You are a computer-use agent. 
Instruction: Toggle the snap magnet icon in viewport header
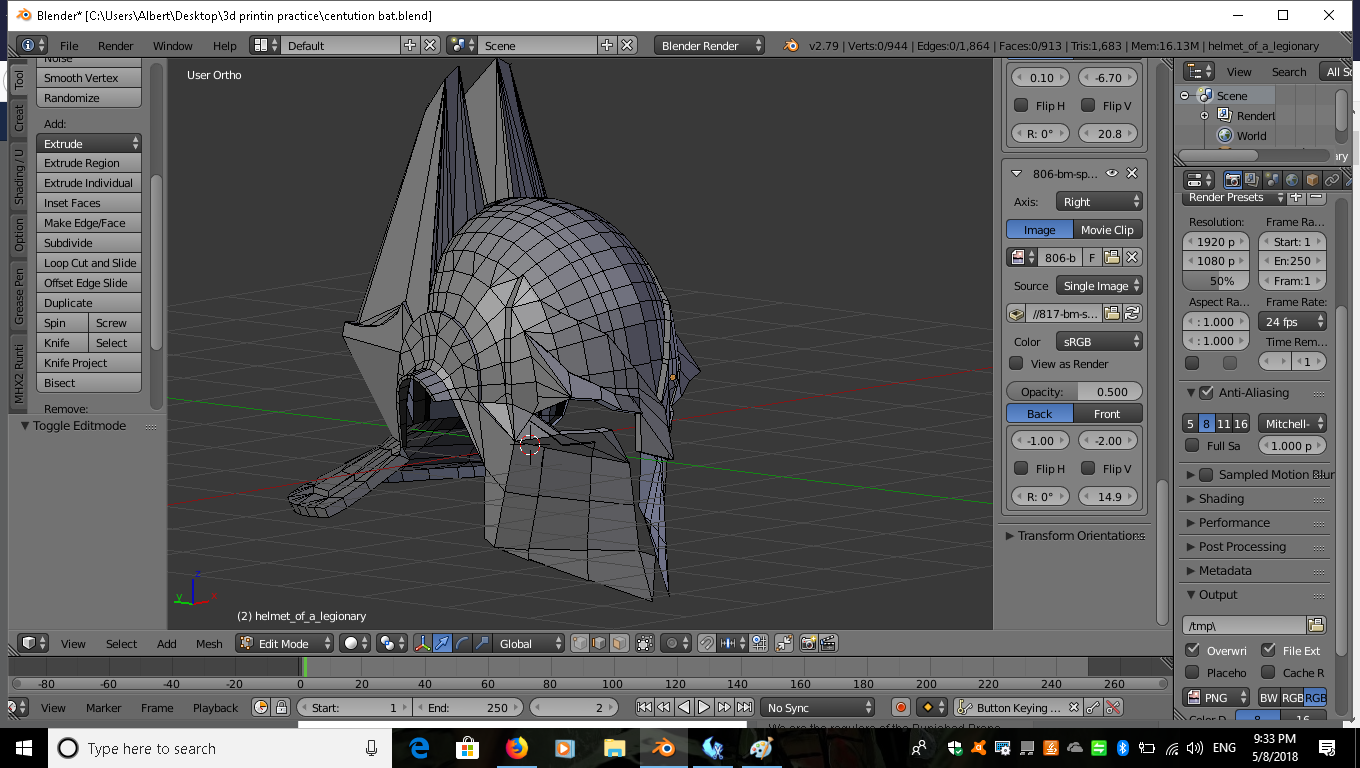pyautogui.click(x=706, y=644)
